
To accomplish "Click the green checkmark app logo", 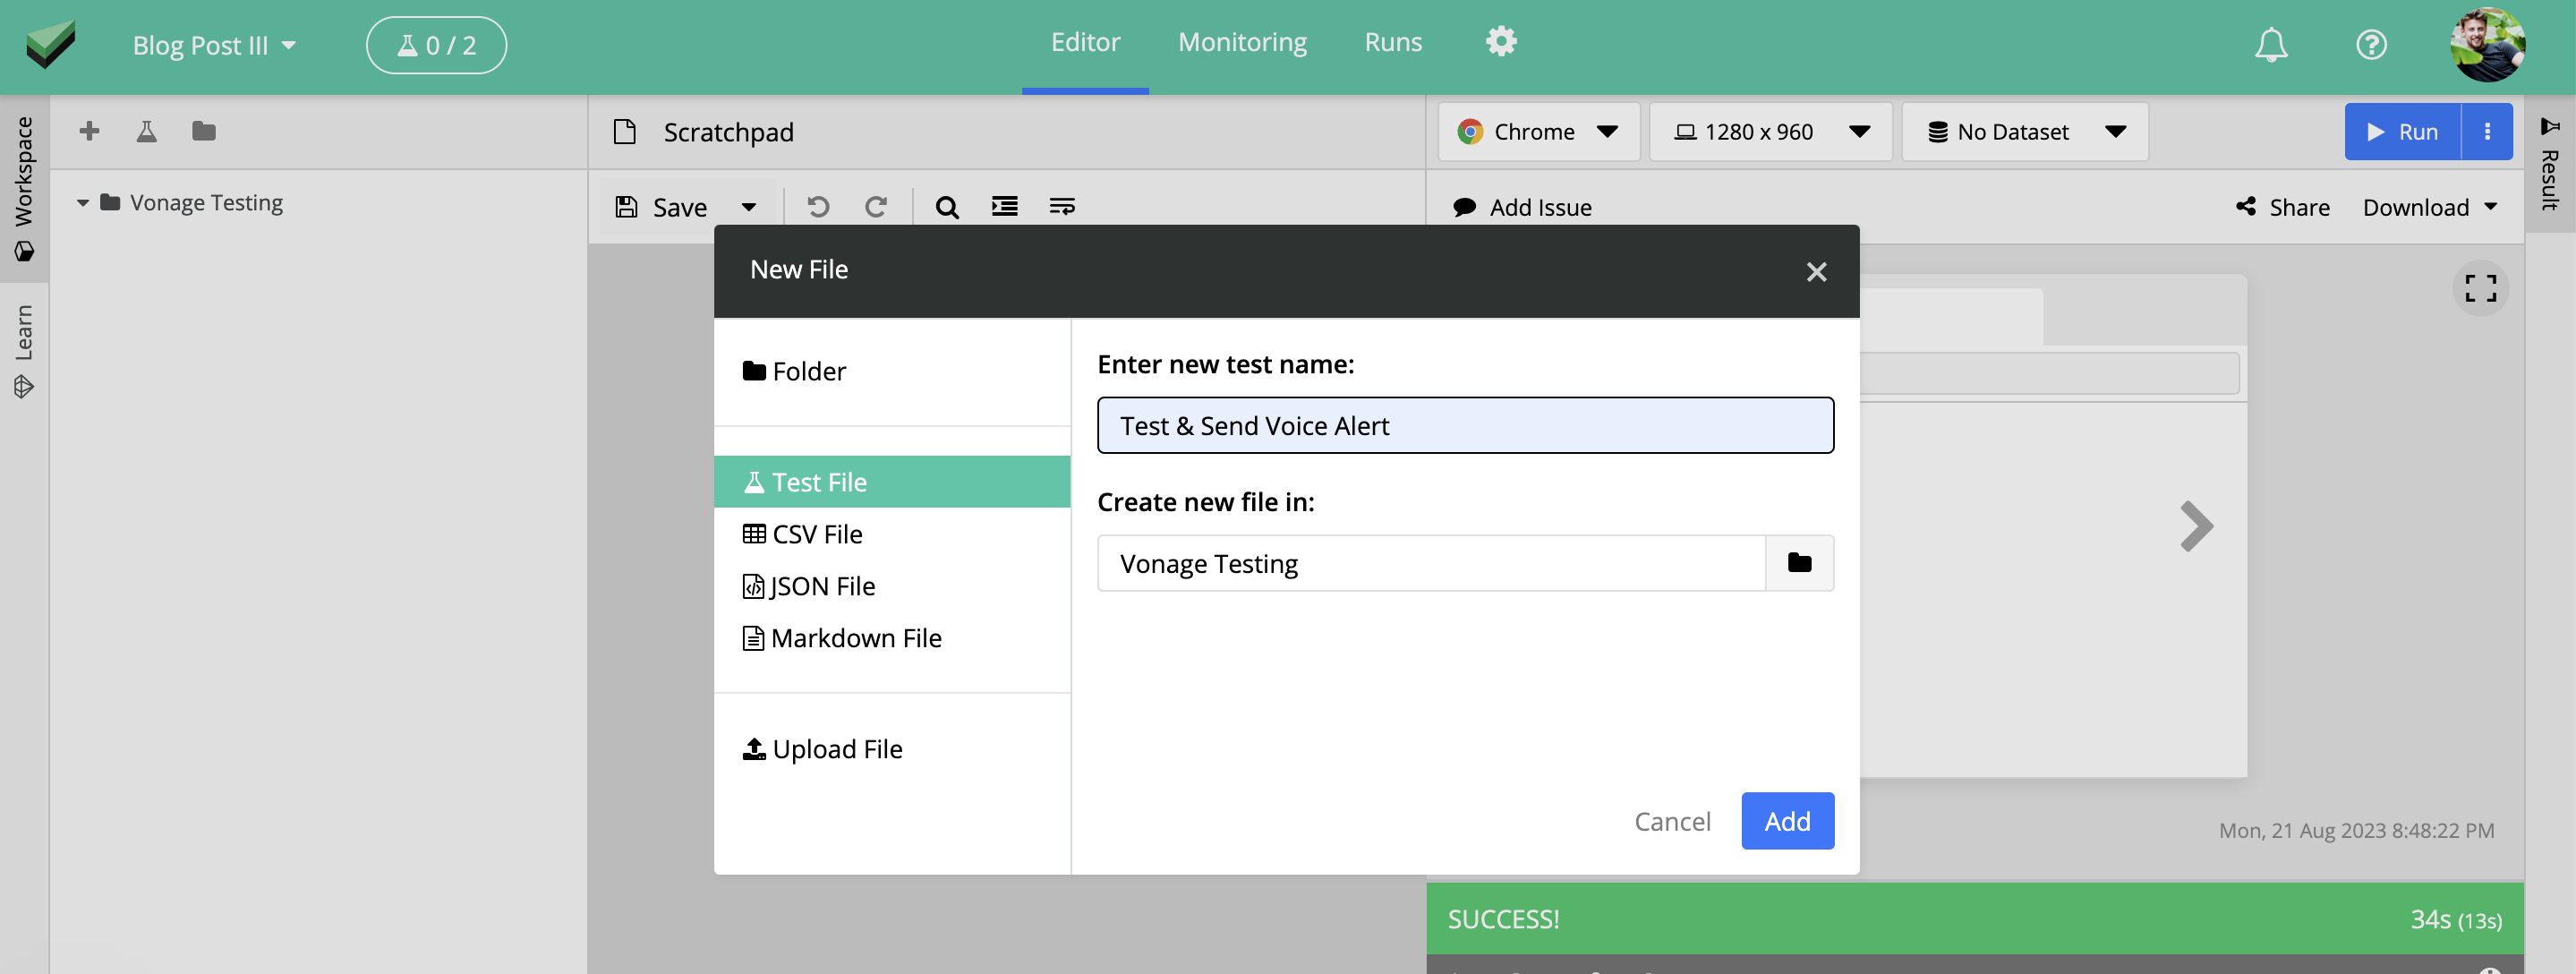I will coord(50,44).
